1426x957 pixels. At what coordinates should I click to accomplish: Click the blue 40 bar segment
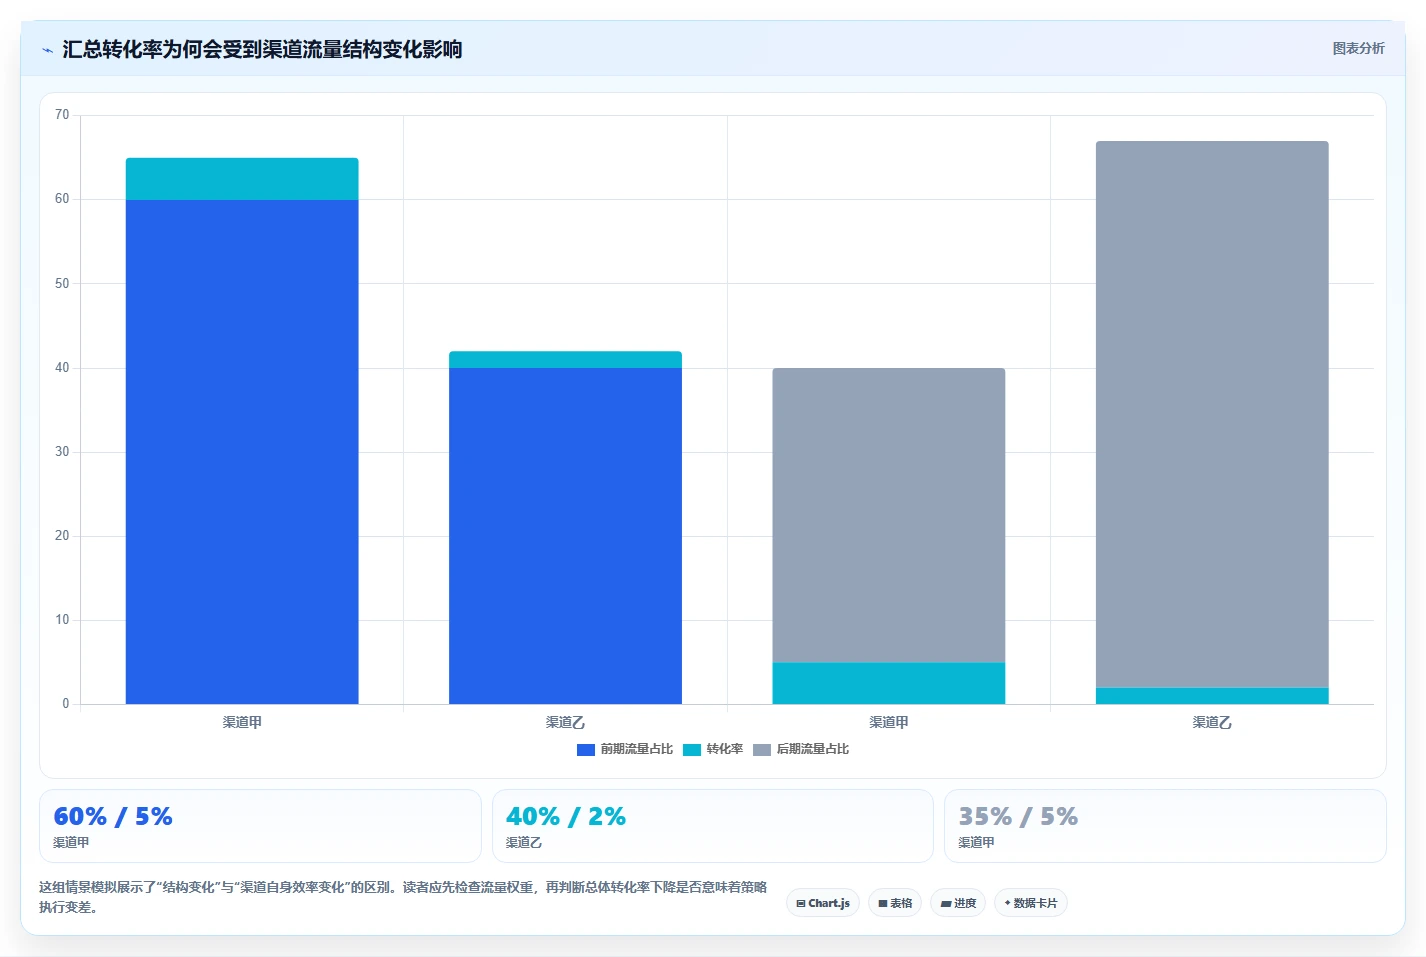(565, 536)
